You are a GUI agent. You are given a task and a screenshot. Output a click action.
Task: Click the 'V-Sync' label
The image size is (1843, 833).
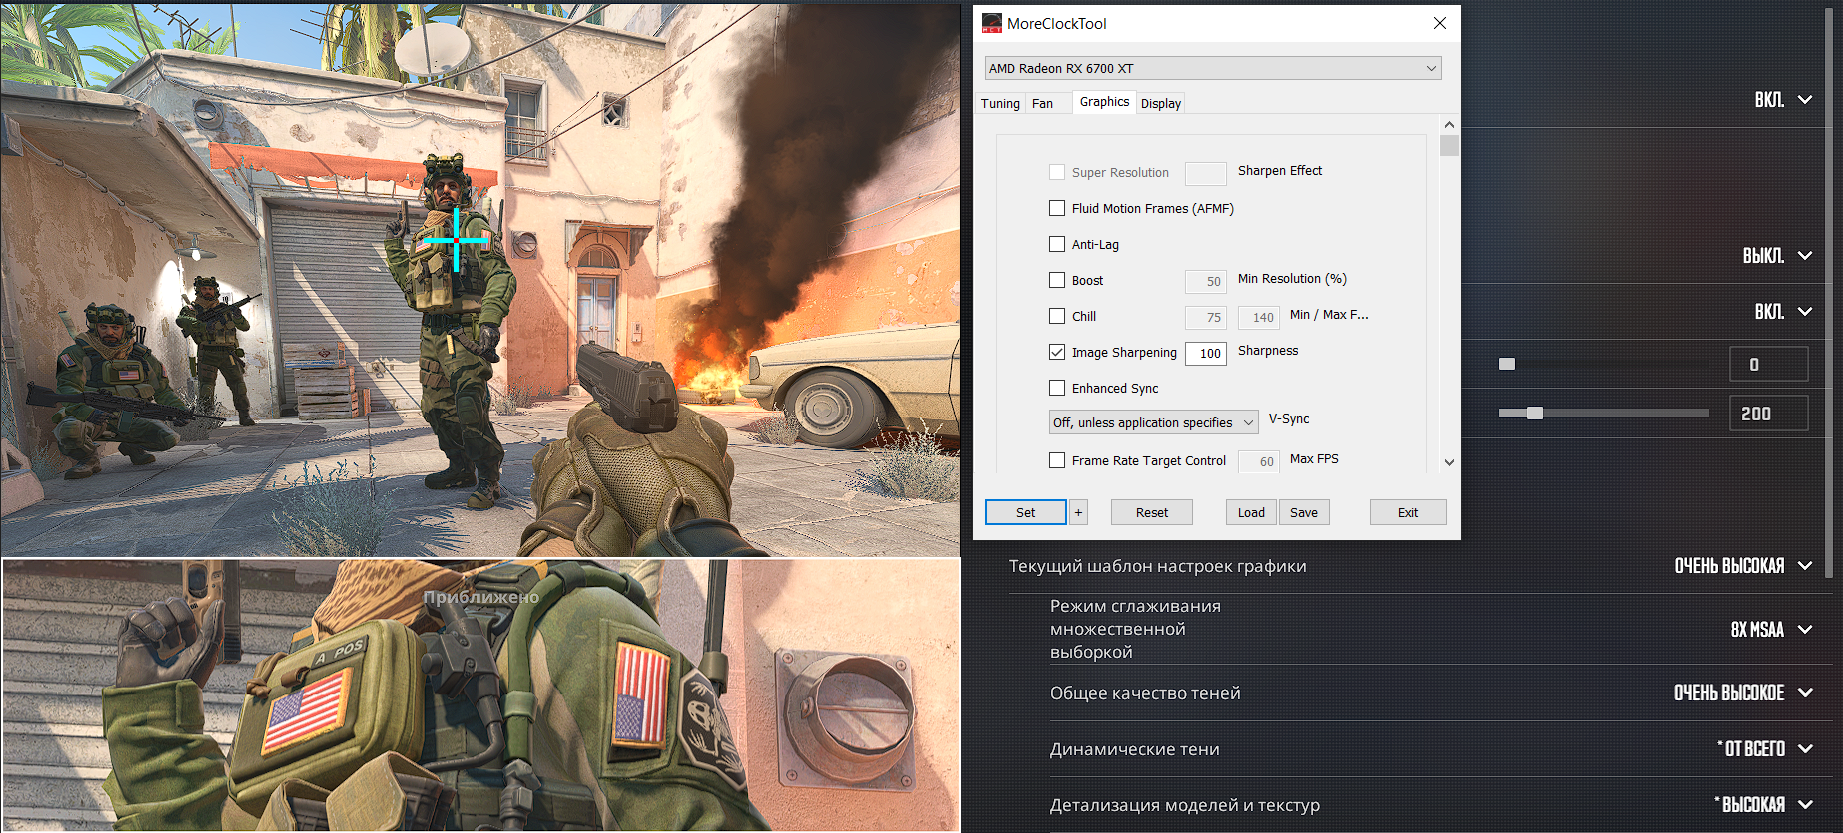tap(1289, 419)
